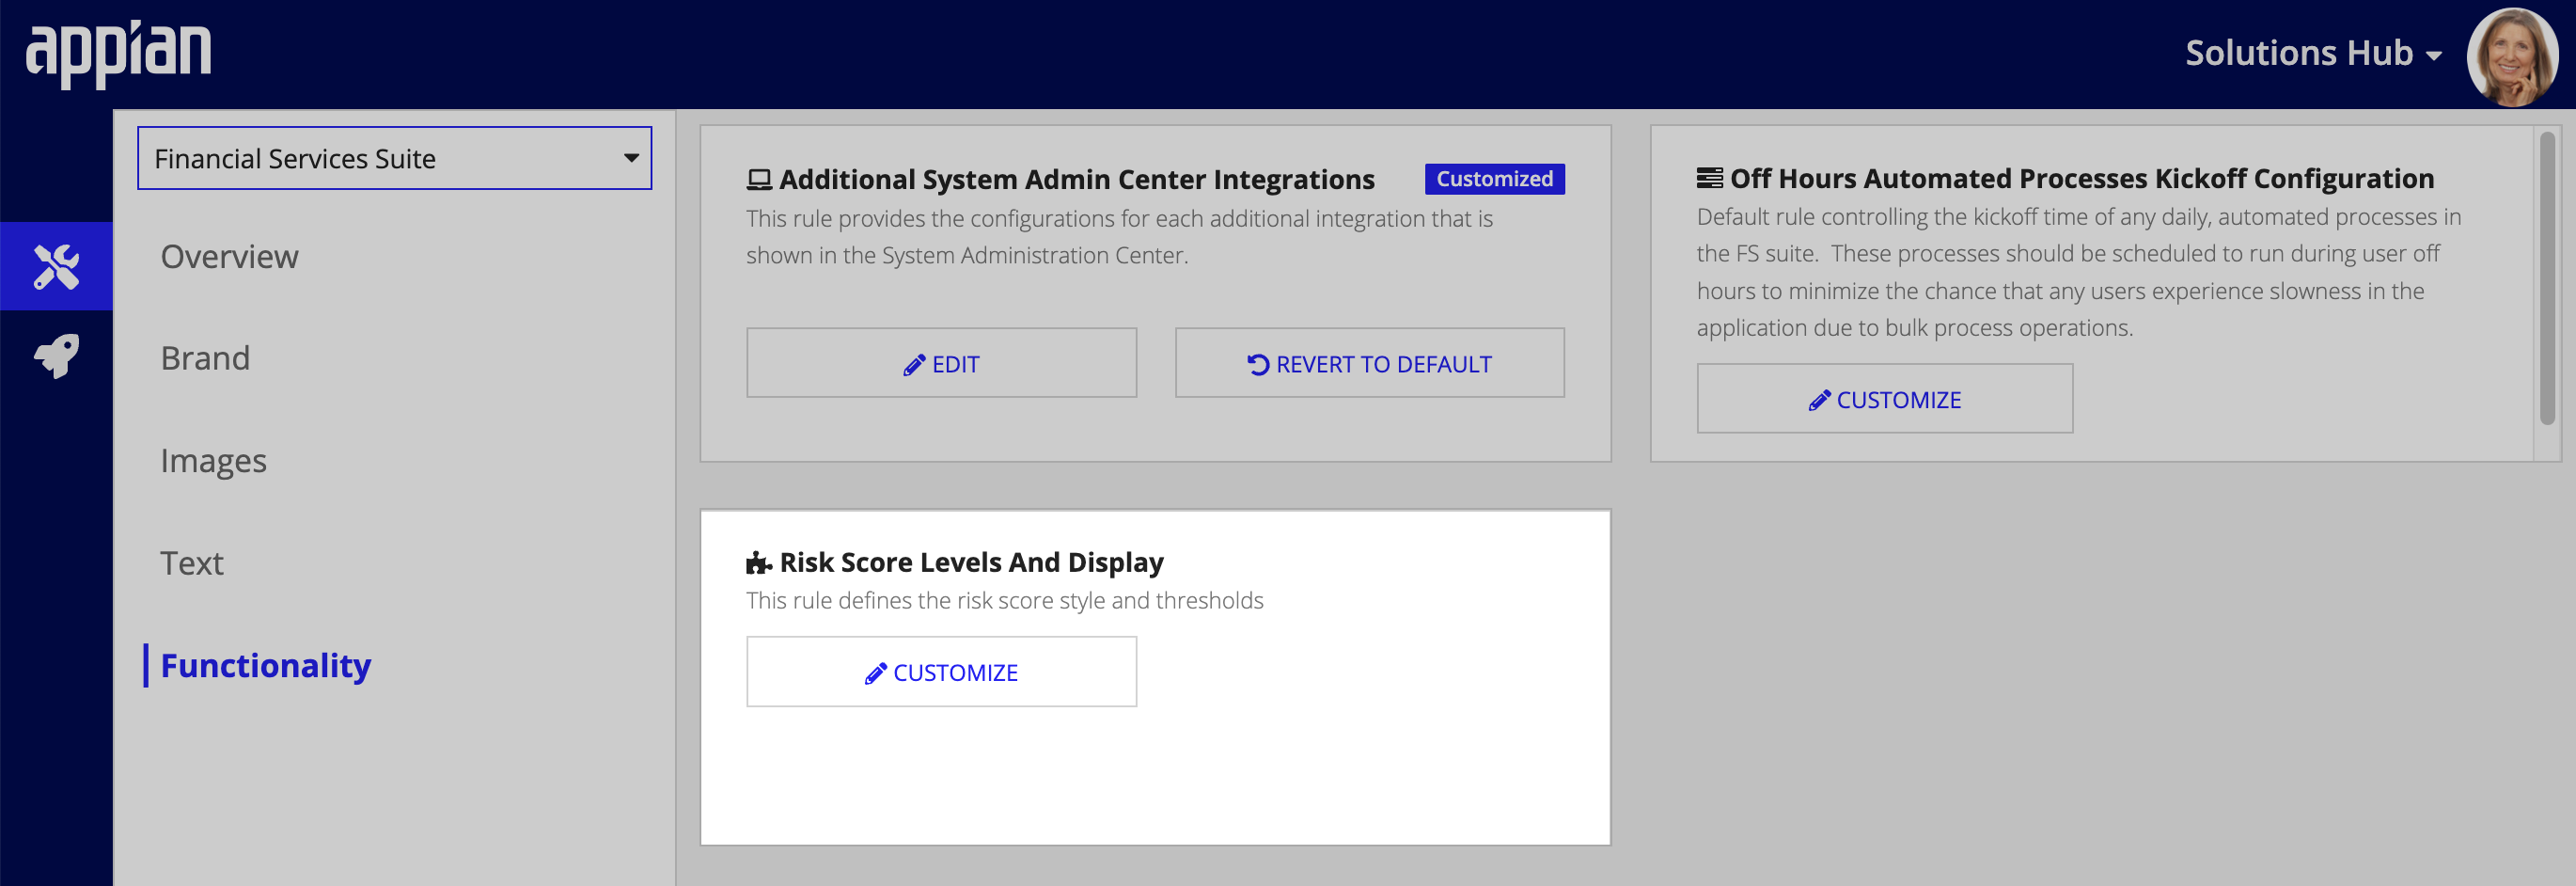The width and height of the screenshot is (2576, 886).
Task: Open the rocket launch icon in sidebar
Action: coord(56,356)
